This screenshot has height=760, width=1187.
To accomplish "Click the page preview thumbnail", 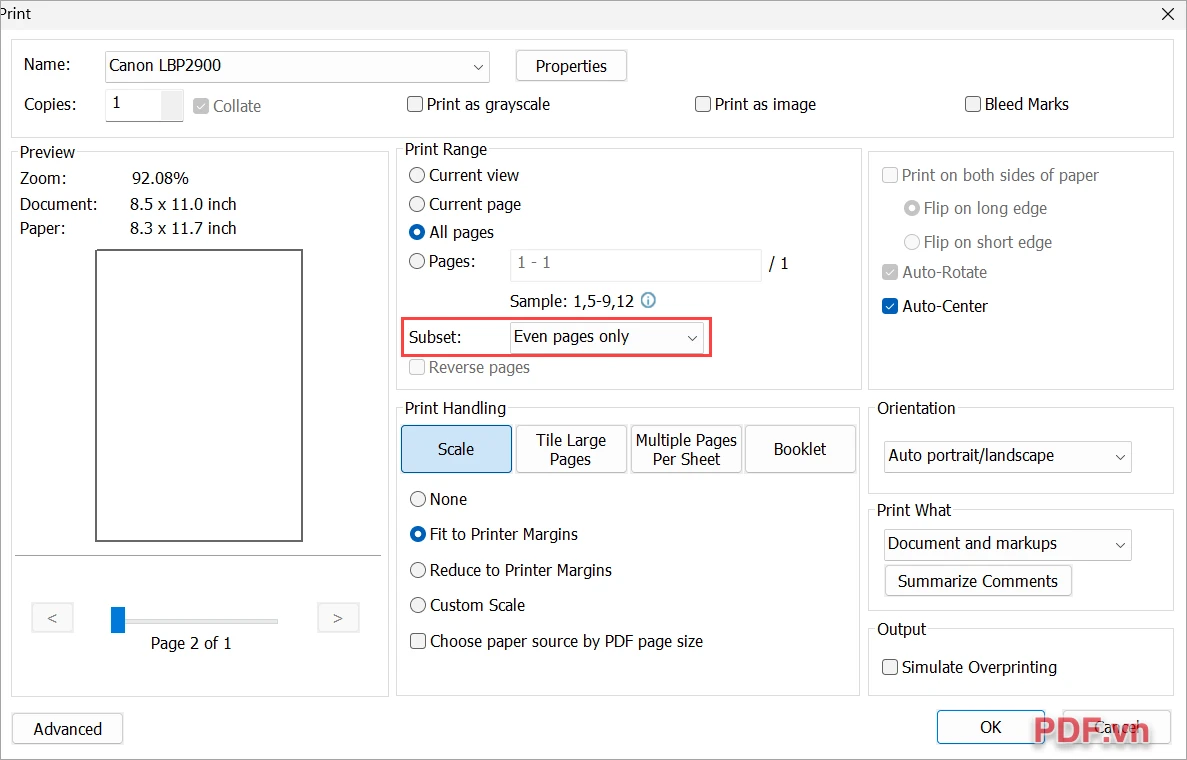I will (x=199, y=395).
